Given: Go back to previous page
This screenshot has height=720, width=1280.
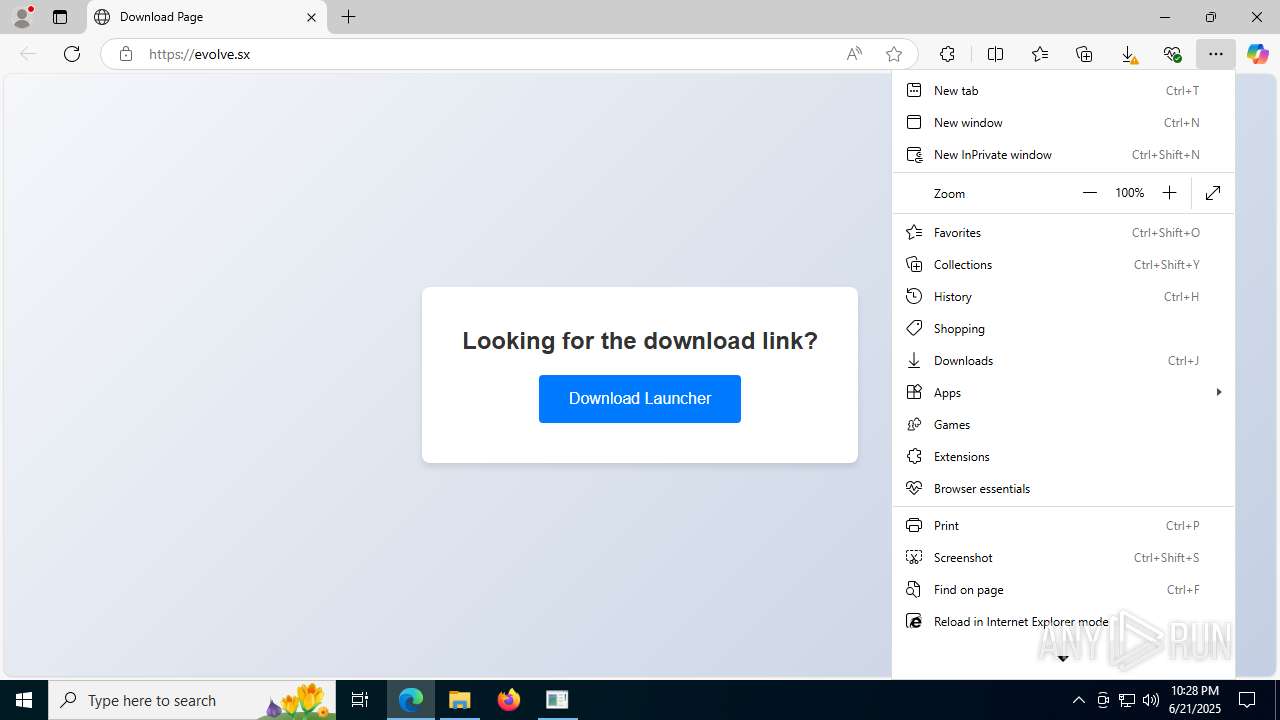Looking at the screenshot, I should [28, 54].
